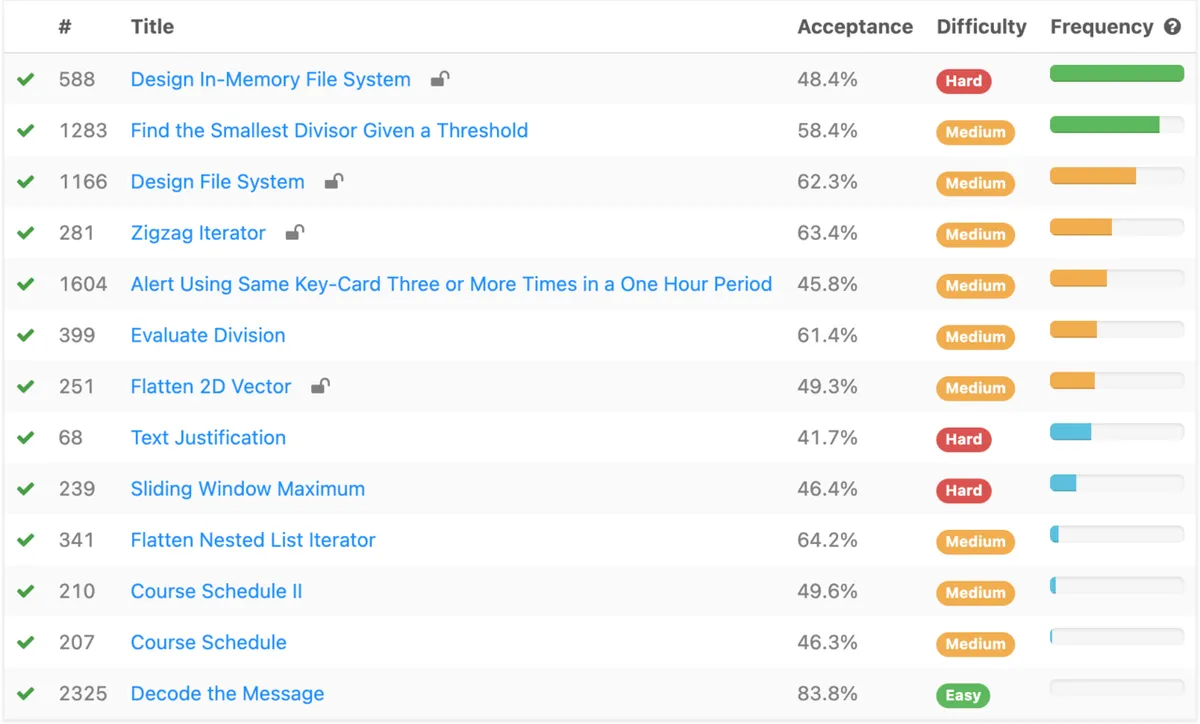Click the Frequency help question mark icon

click(x=1173, y=27)
